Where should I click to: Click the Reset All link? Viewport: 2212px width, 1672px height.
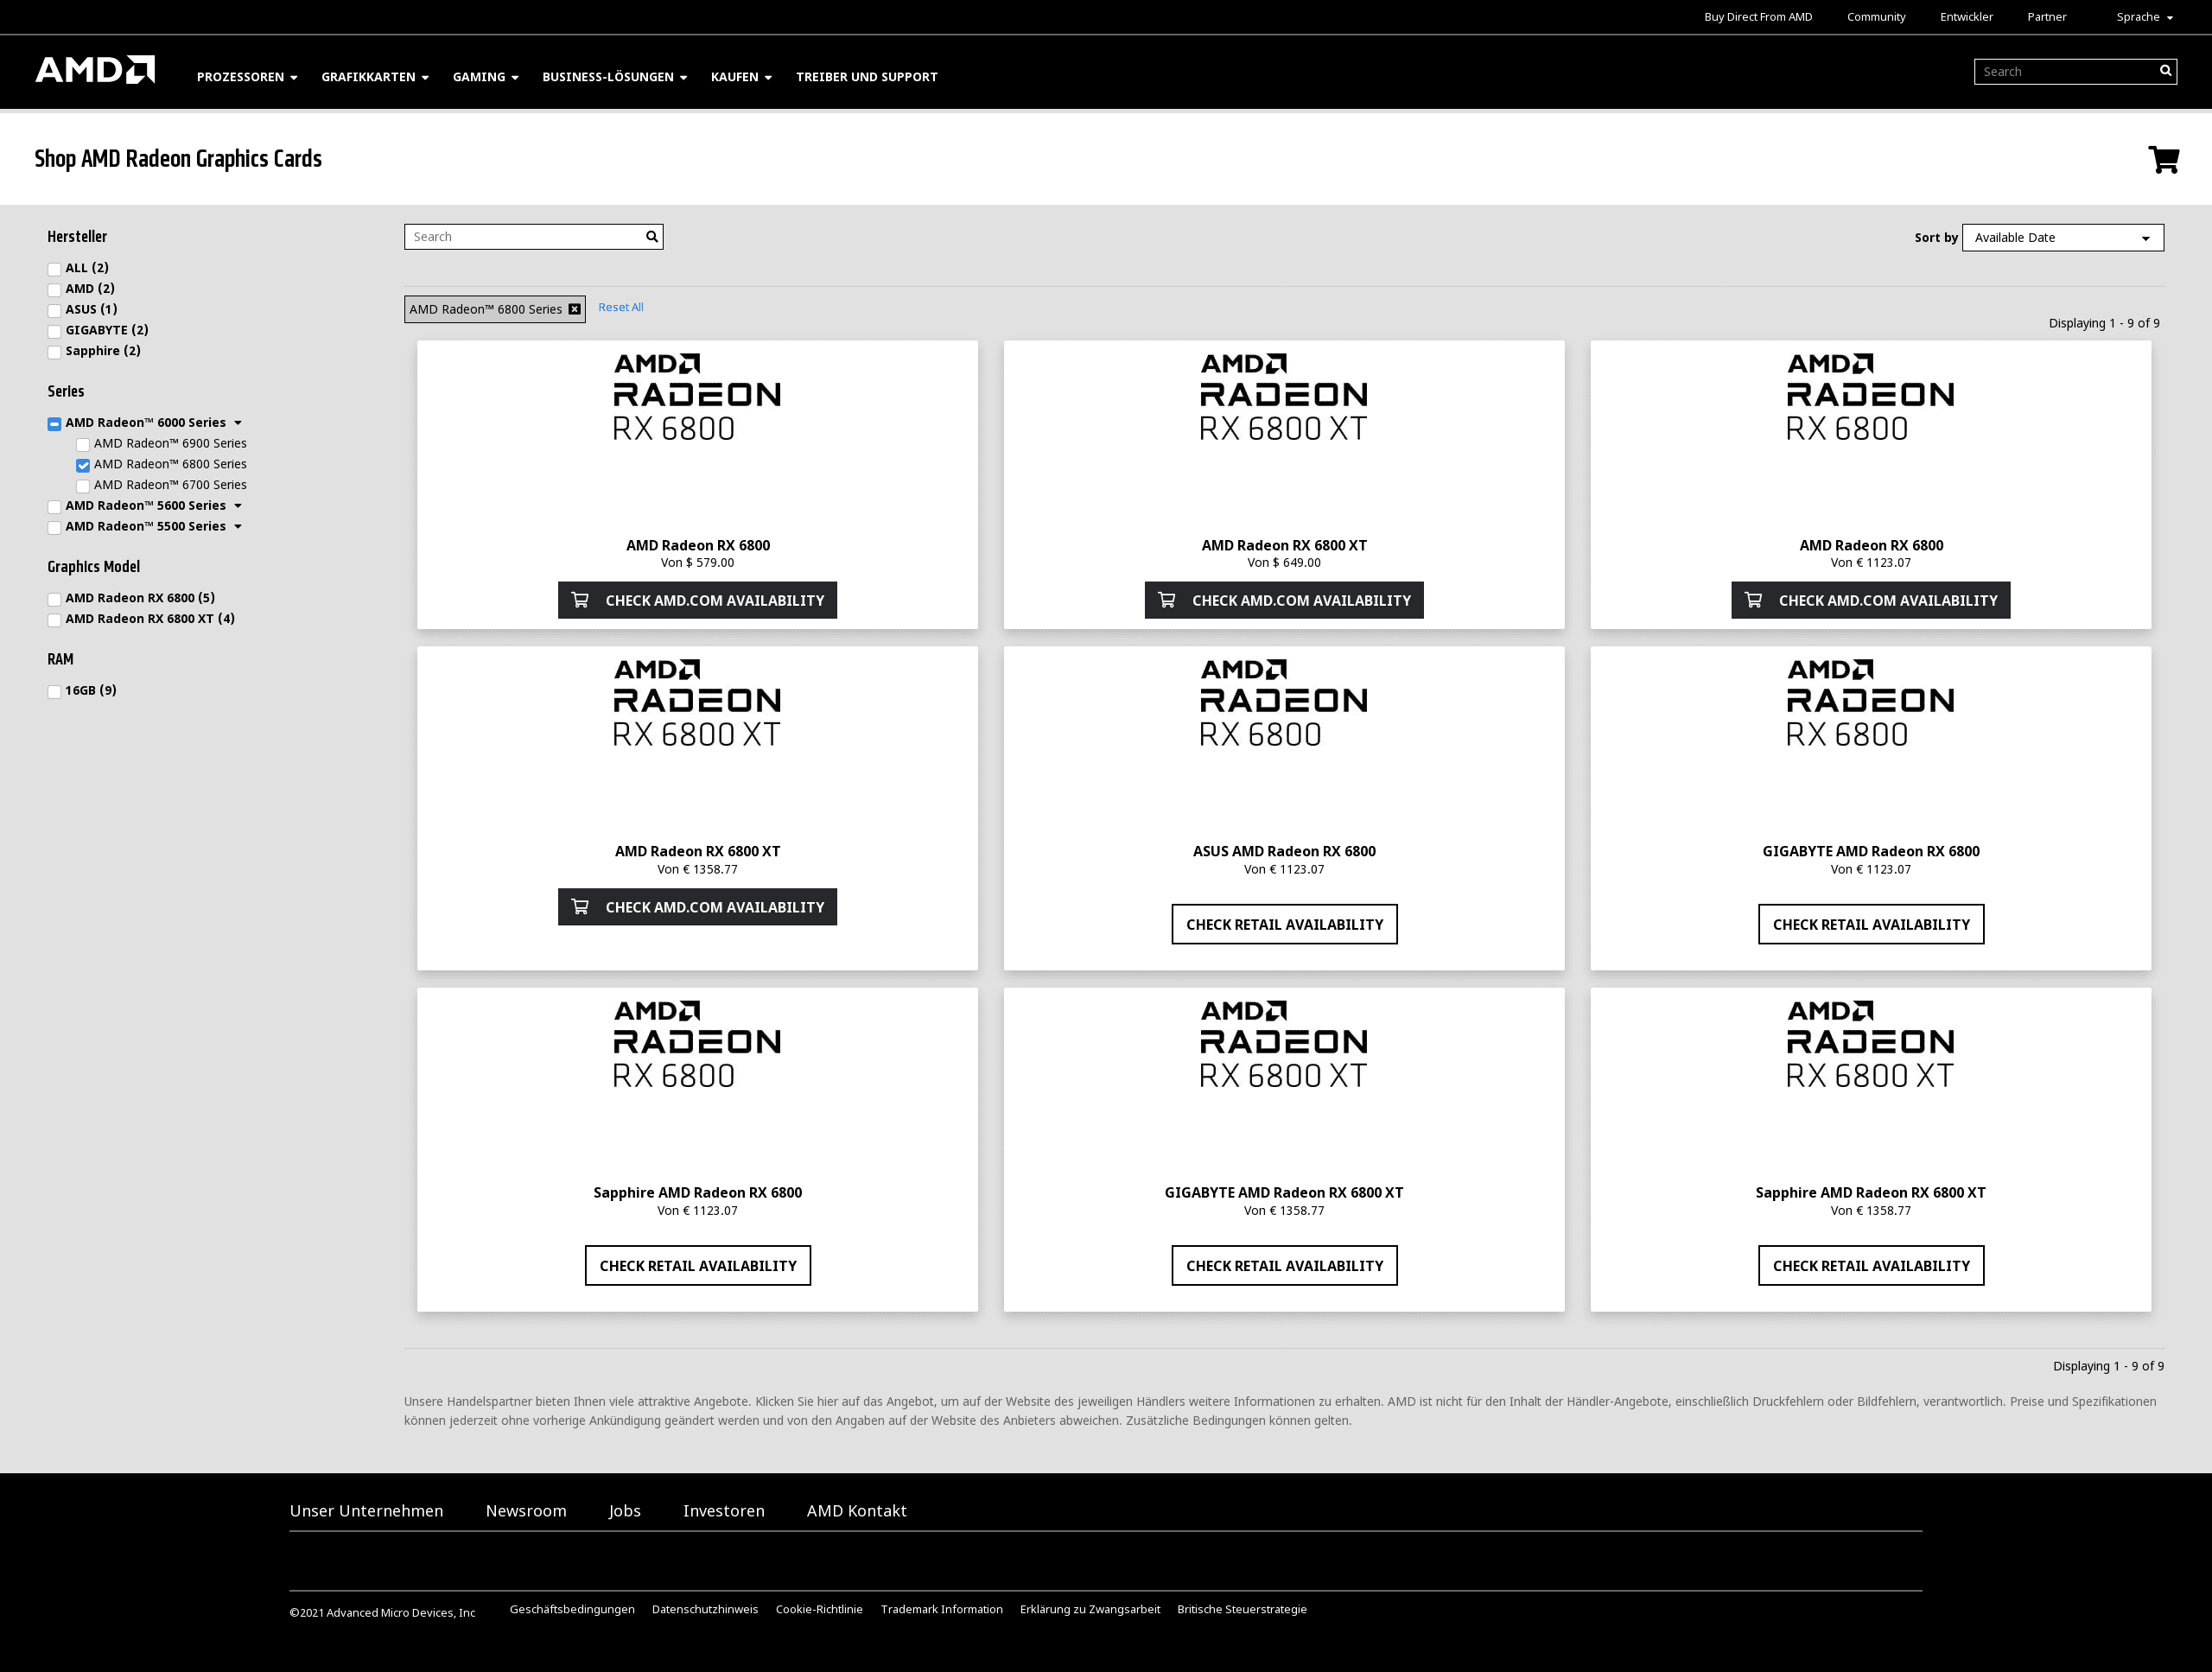tap(620, 307)
